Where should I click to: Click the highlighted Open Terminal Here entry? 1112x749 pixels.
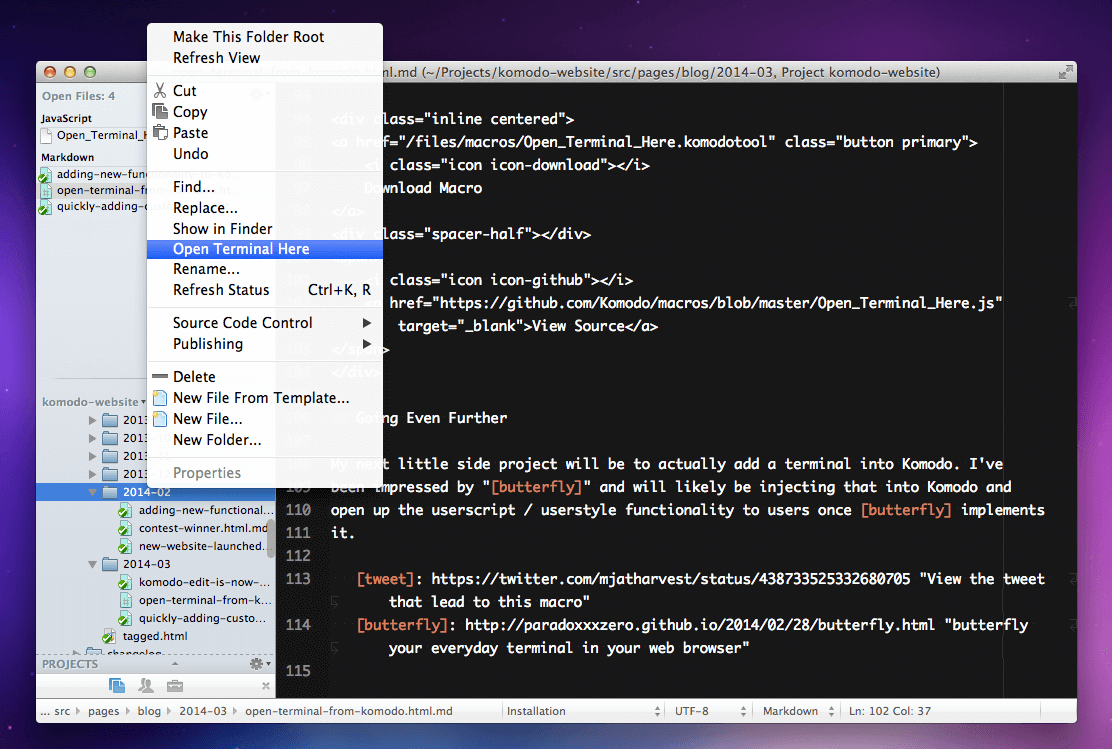[265, 249]
